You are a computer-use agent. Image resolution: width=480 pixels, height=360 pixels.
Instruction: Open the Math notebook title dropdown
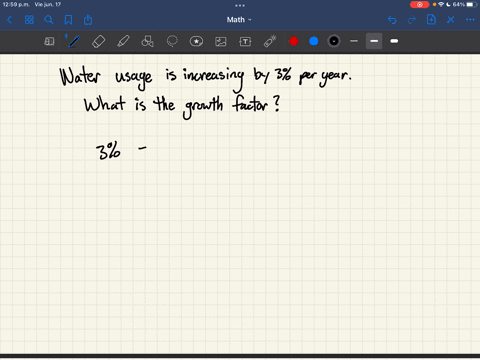(x=239, y=20)
